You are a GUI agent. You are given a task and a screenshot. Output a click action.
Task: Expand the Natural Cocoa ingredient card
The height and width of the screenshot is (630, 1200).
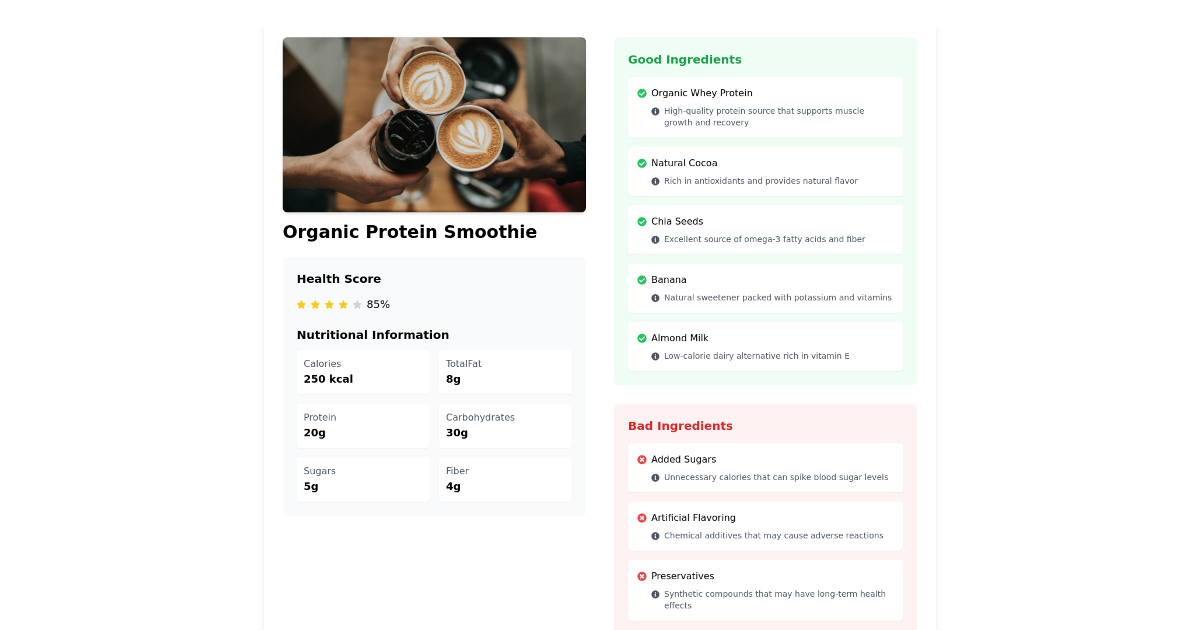(765, 171)
